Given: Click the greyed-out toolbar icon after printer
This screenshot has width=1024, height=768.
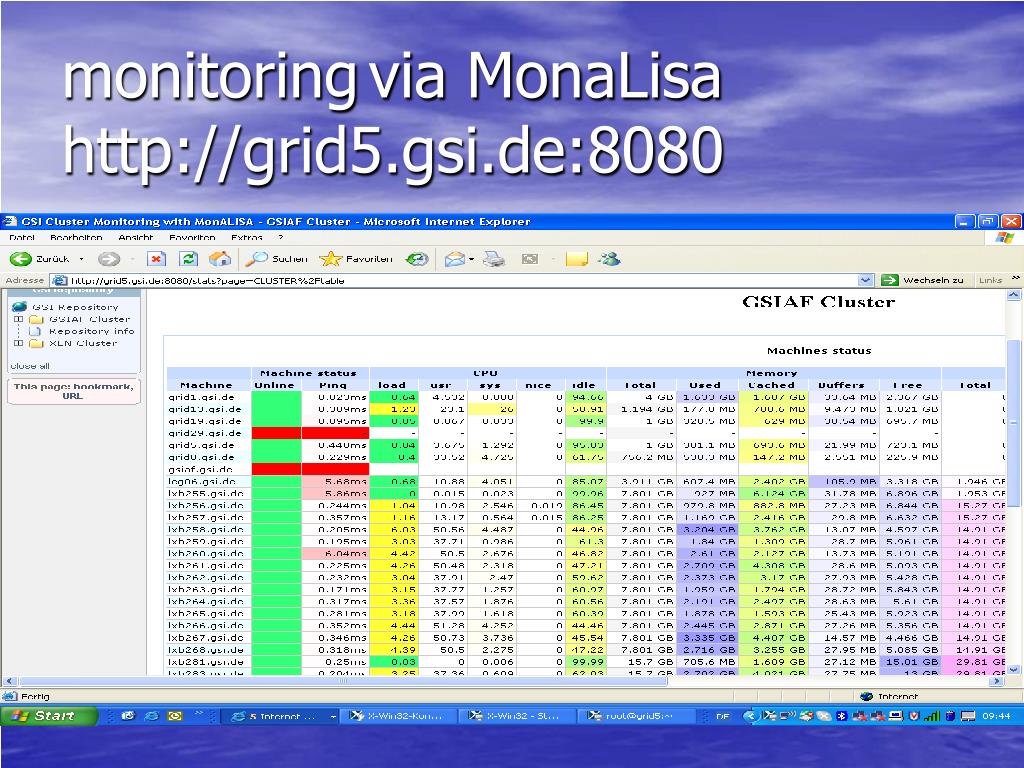Looking at the screenshot, I should (530, 259).
